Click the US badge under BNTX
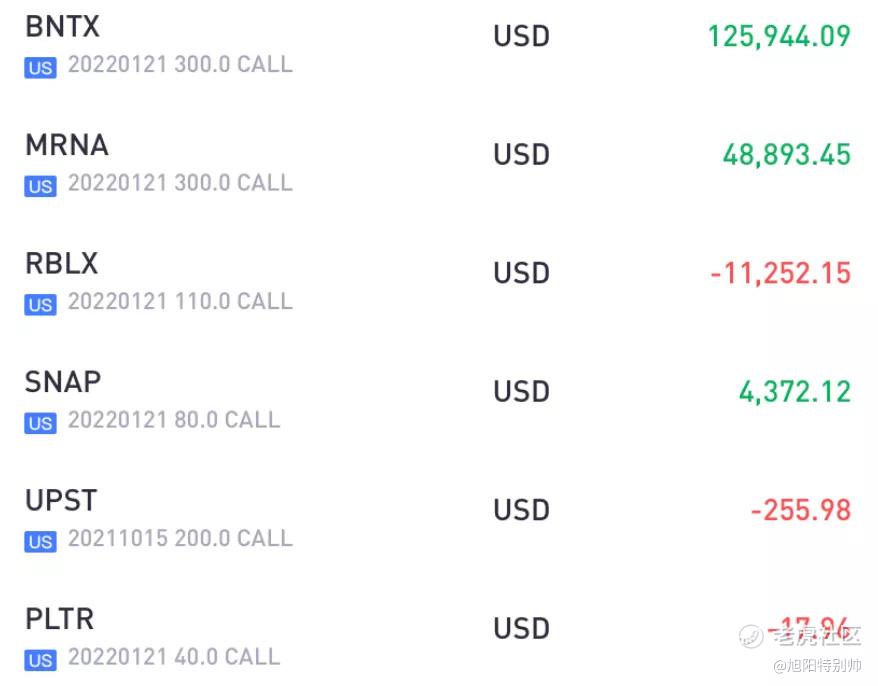This screenshot has width=878, height=686. coord(41,68)
